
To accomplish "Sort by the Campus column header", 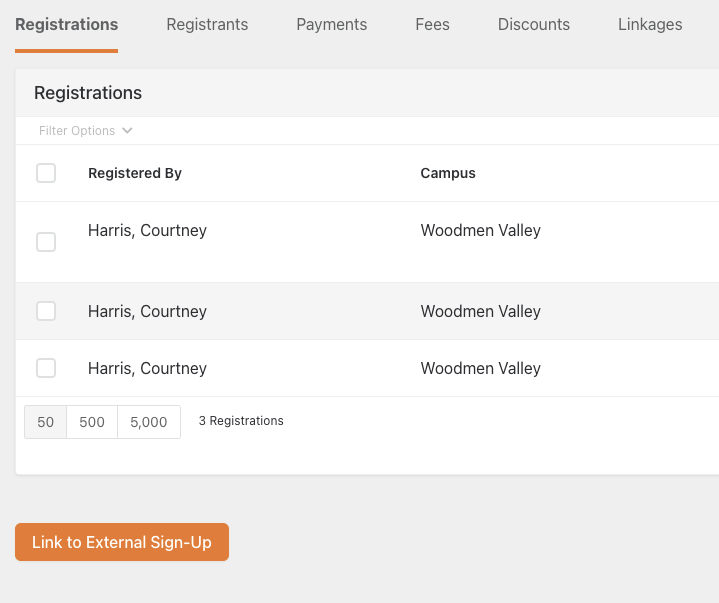I will tap(447, 173).
